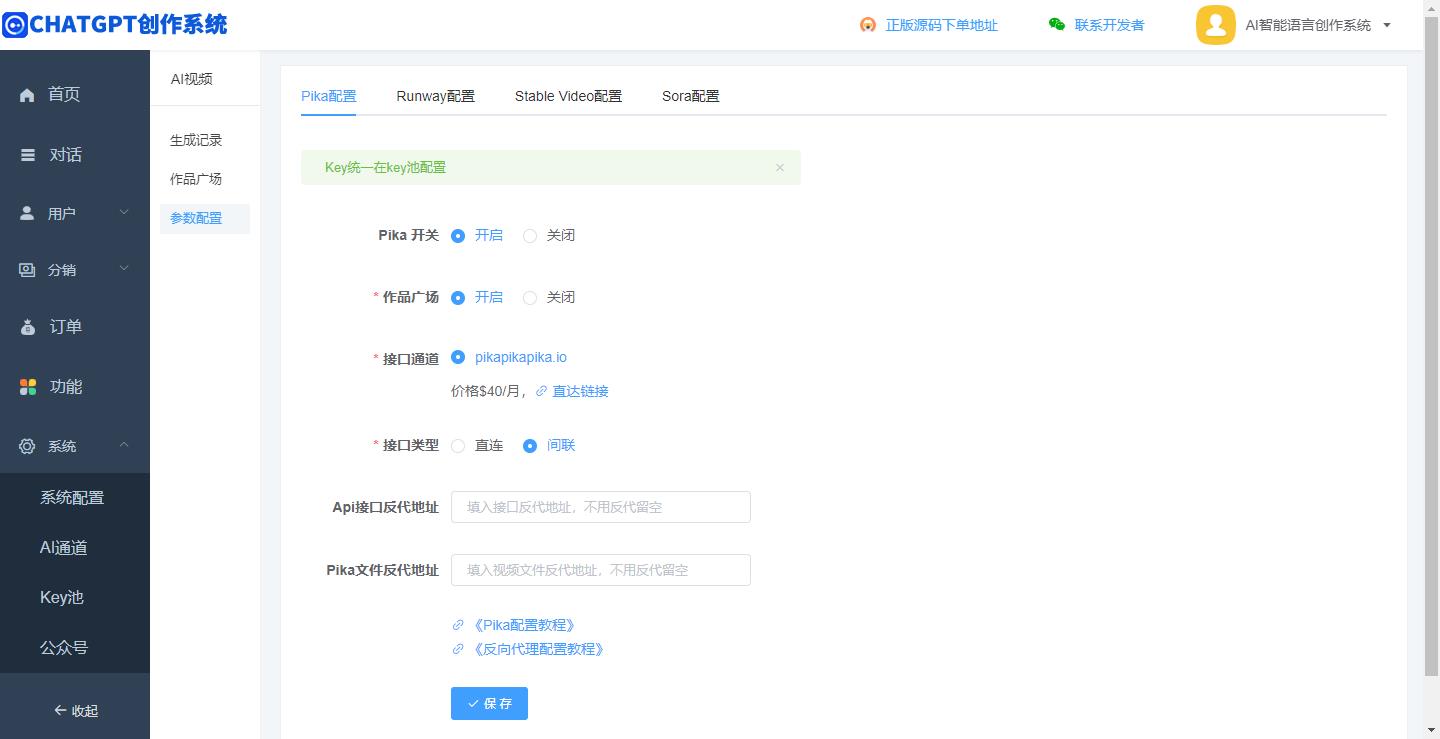Select 关闭 for Pika 开关
Viewport: 1440px width, 739px height.
point(530,236)
